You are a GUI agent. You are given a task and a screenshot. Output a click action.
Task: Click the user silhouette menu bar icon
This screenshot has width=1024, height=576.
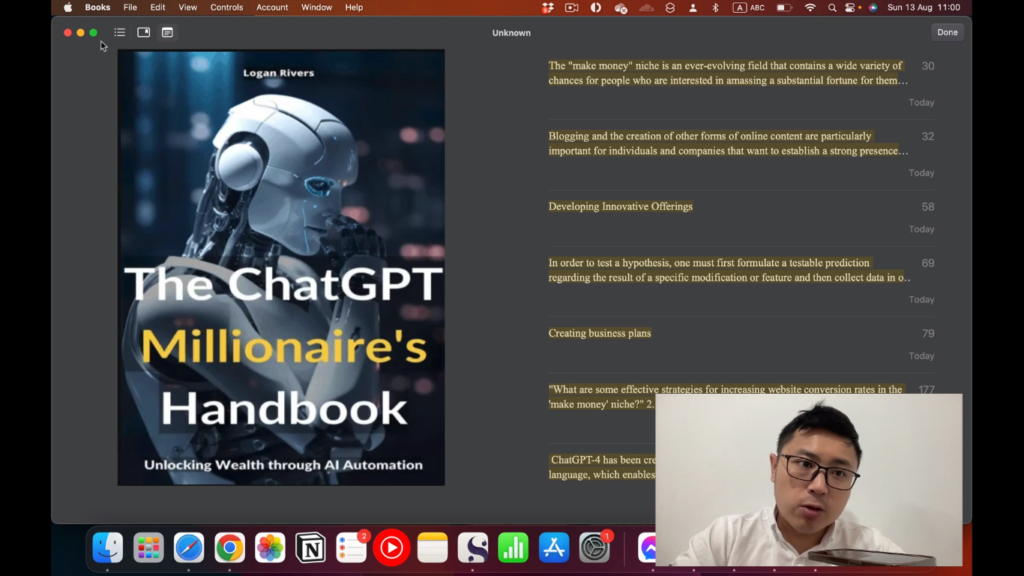pyautogui.click(x=693, y=7)
